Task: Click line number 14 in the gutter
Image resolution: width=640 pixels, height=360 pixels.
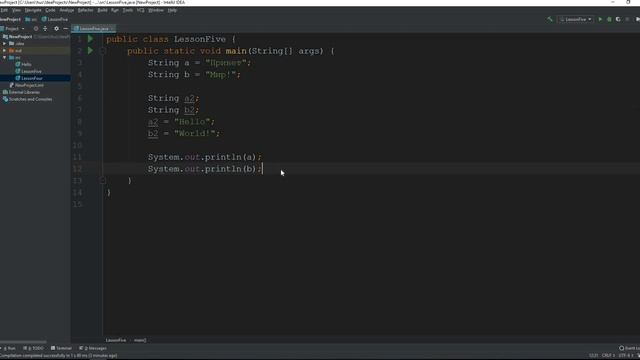Action: 78,192
